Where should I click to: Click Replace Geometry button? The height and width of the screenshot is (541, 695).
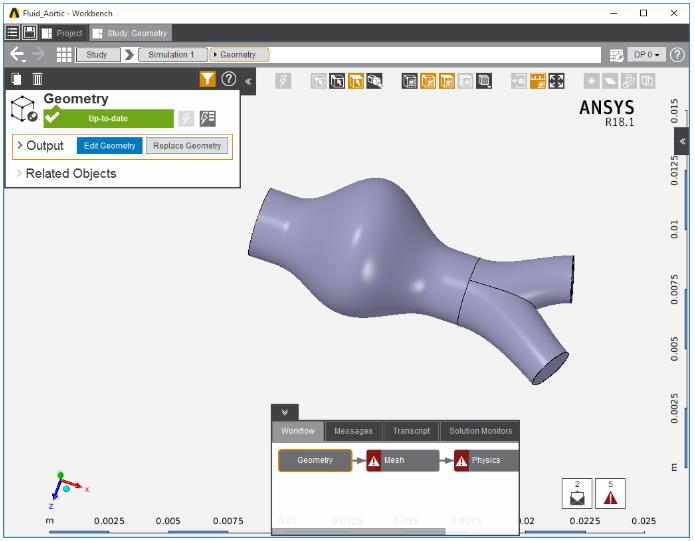tap(187, 146)
